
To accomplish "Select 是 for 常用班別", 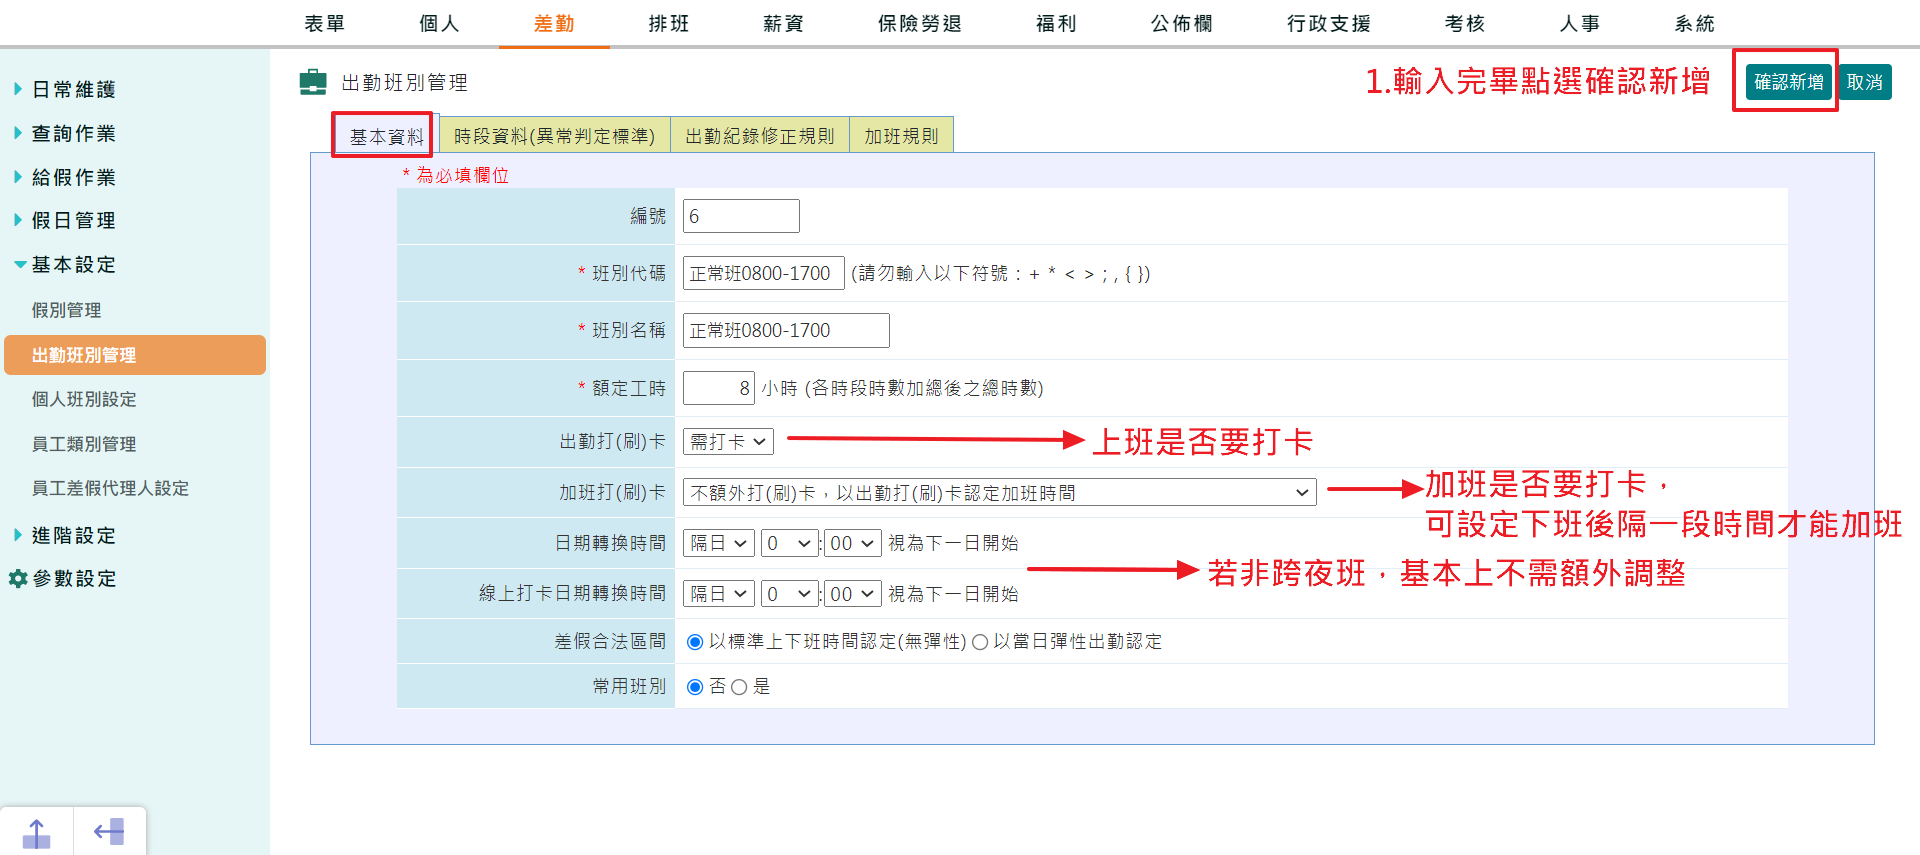I will 739,687.
